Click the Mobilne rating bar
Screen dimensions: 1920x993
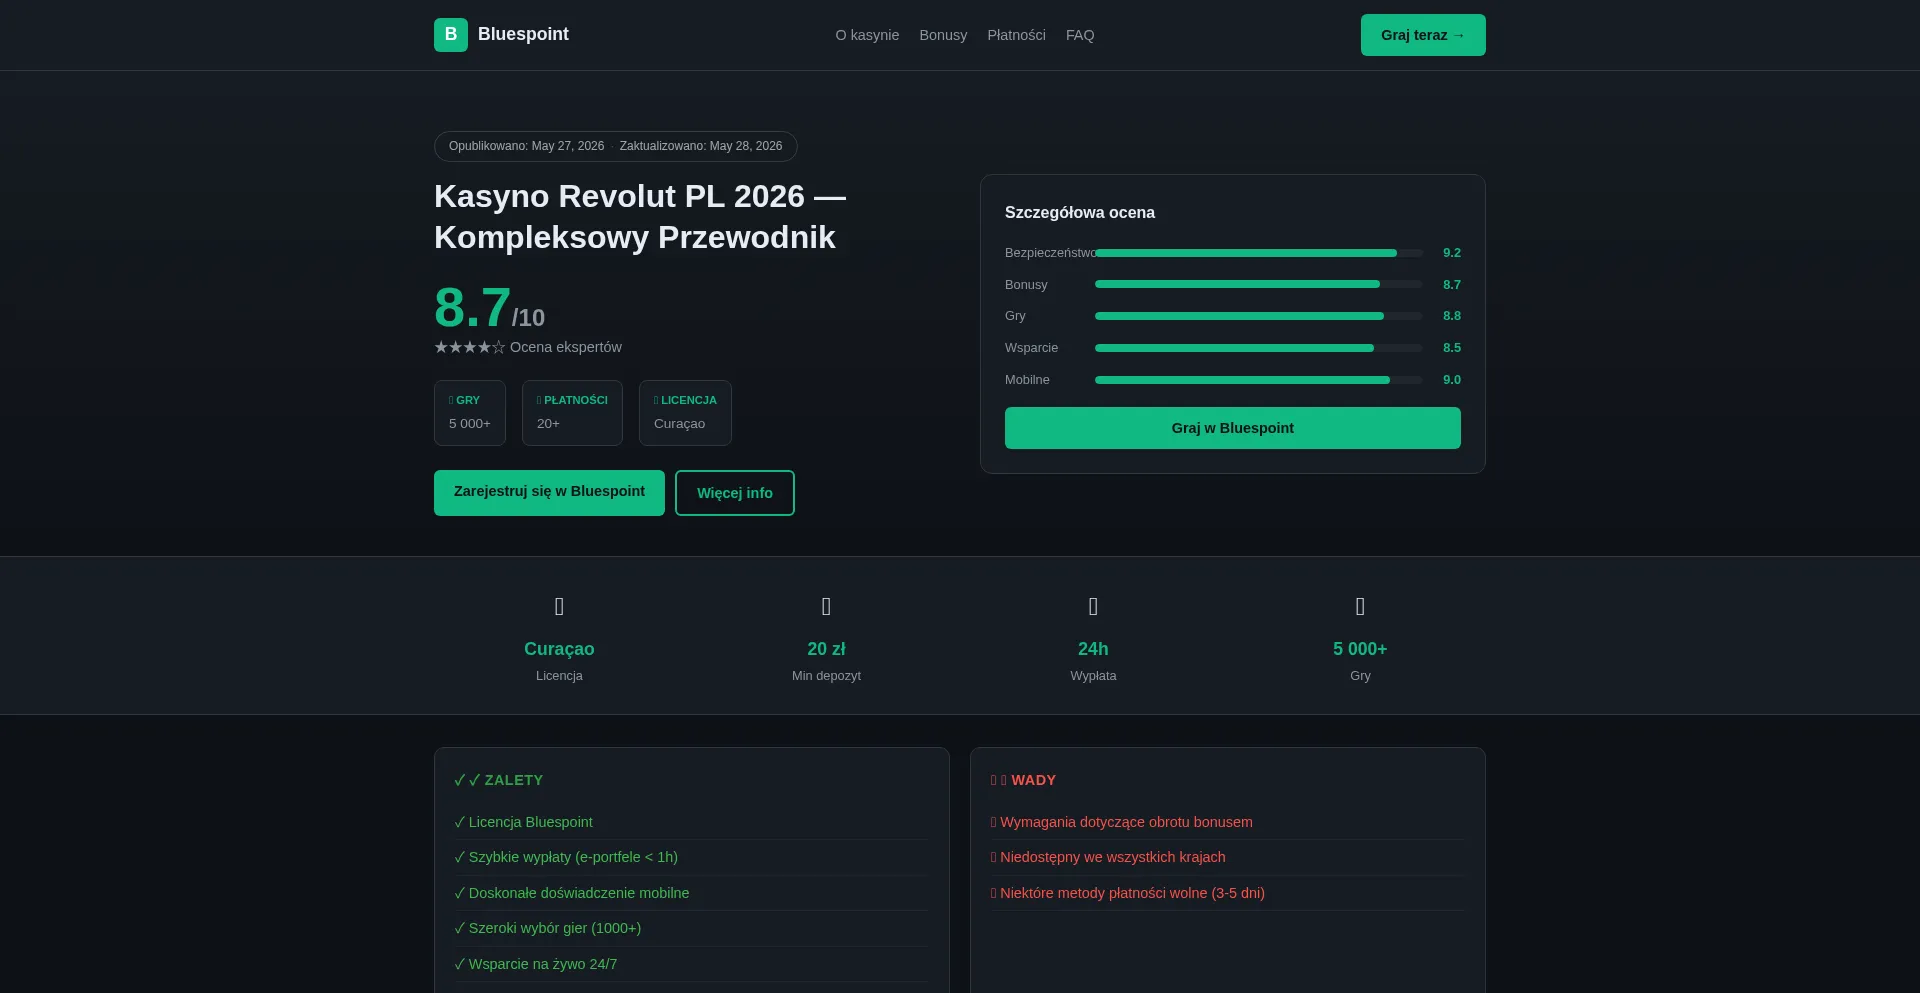click(x=1258, y=380)
